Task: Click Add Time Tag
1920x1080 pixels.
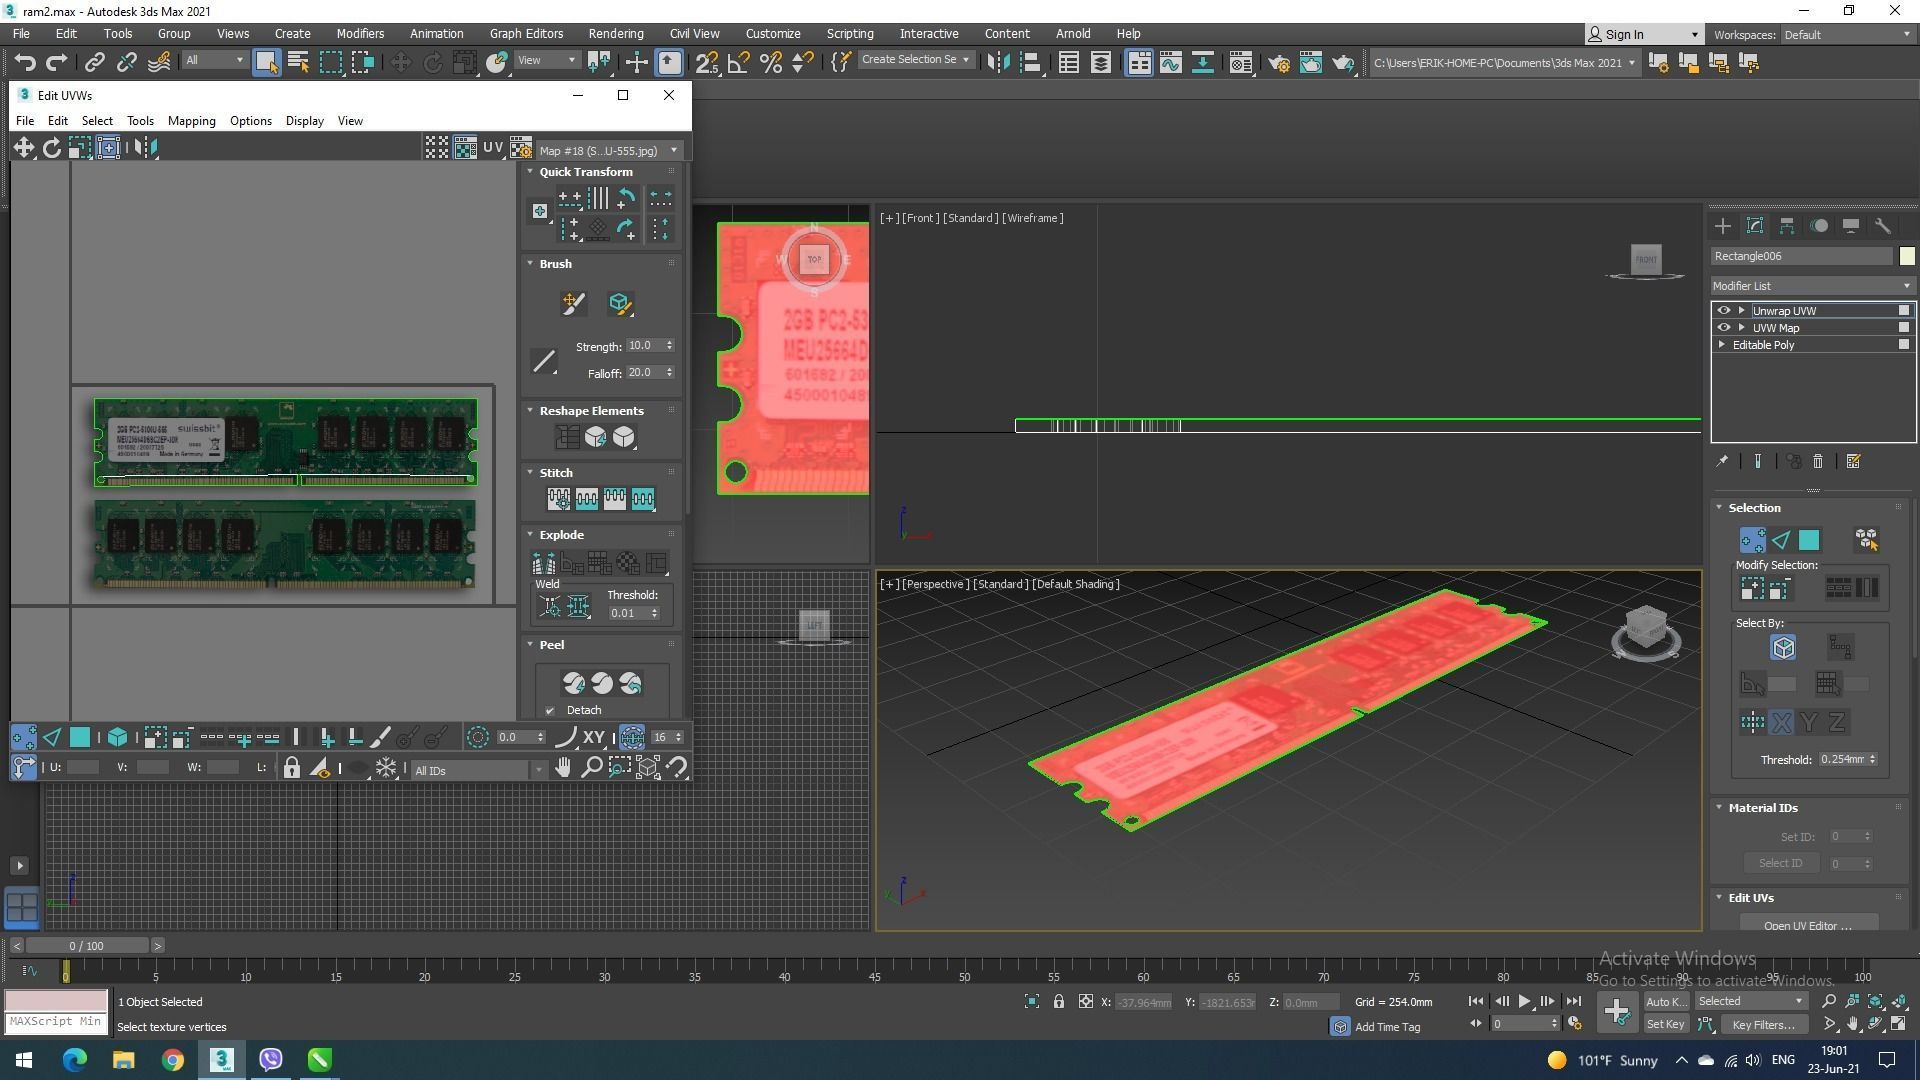Action: point(1386,1027)
